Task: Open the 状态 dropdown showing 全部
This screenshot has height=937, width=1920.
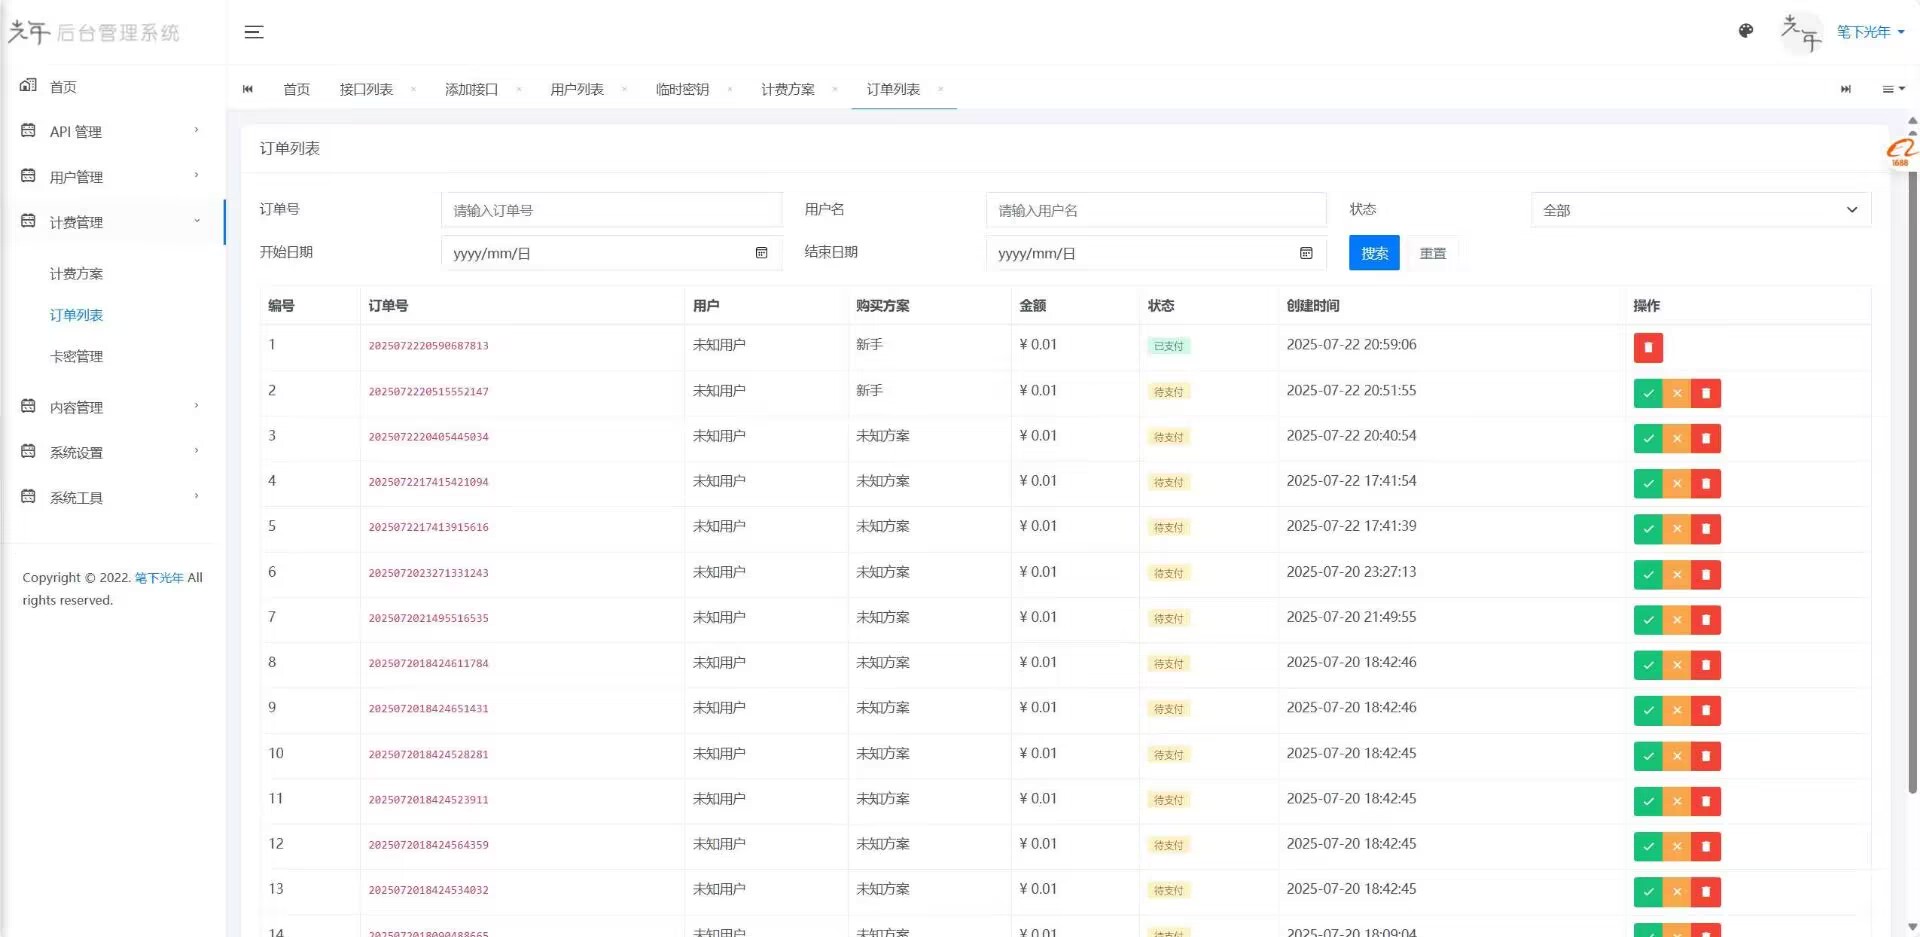Action: point(1701,210)
